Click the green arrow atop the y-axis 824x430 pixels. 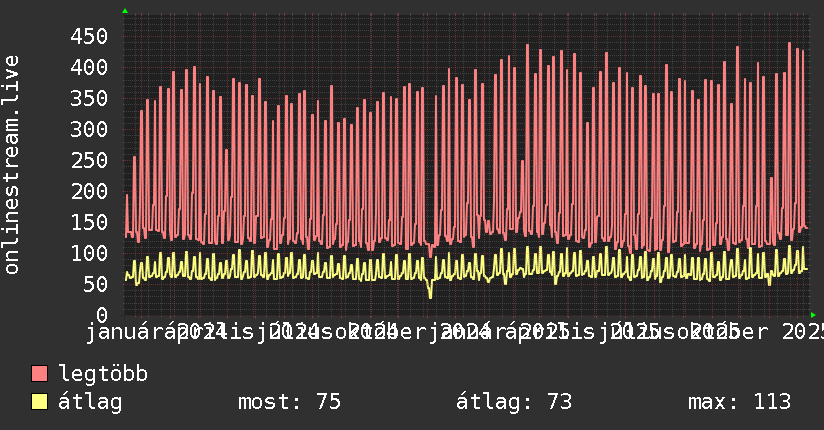pos(125,11)
